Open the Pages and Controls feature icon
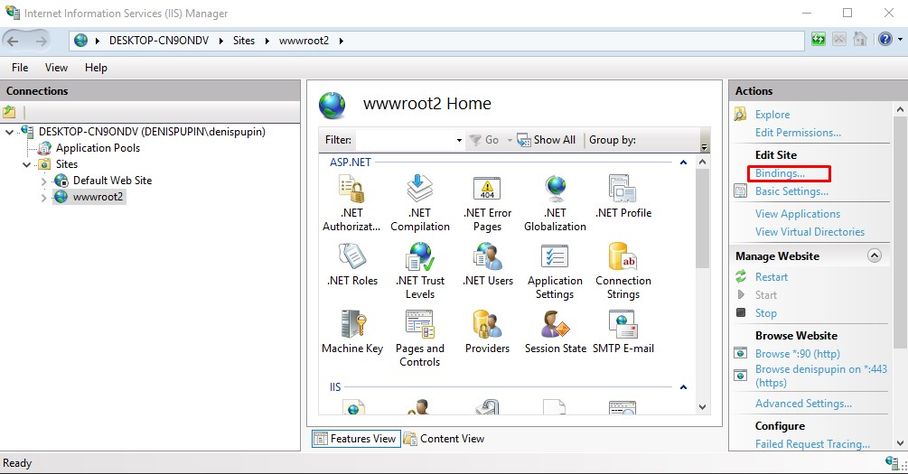908x474 pixels. [x=420, y=338]
